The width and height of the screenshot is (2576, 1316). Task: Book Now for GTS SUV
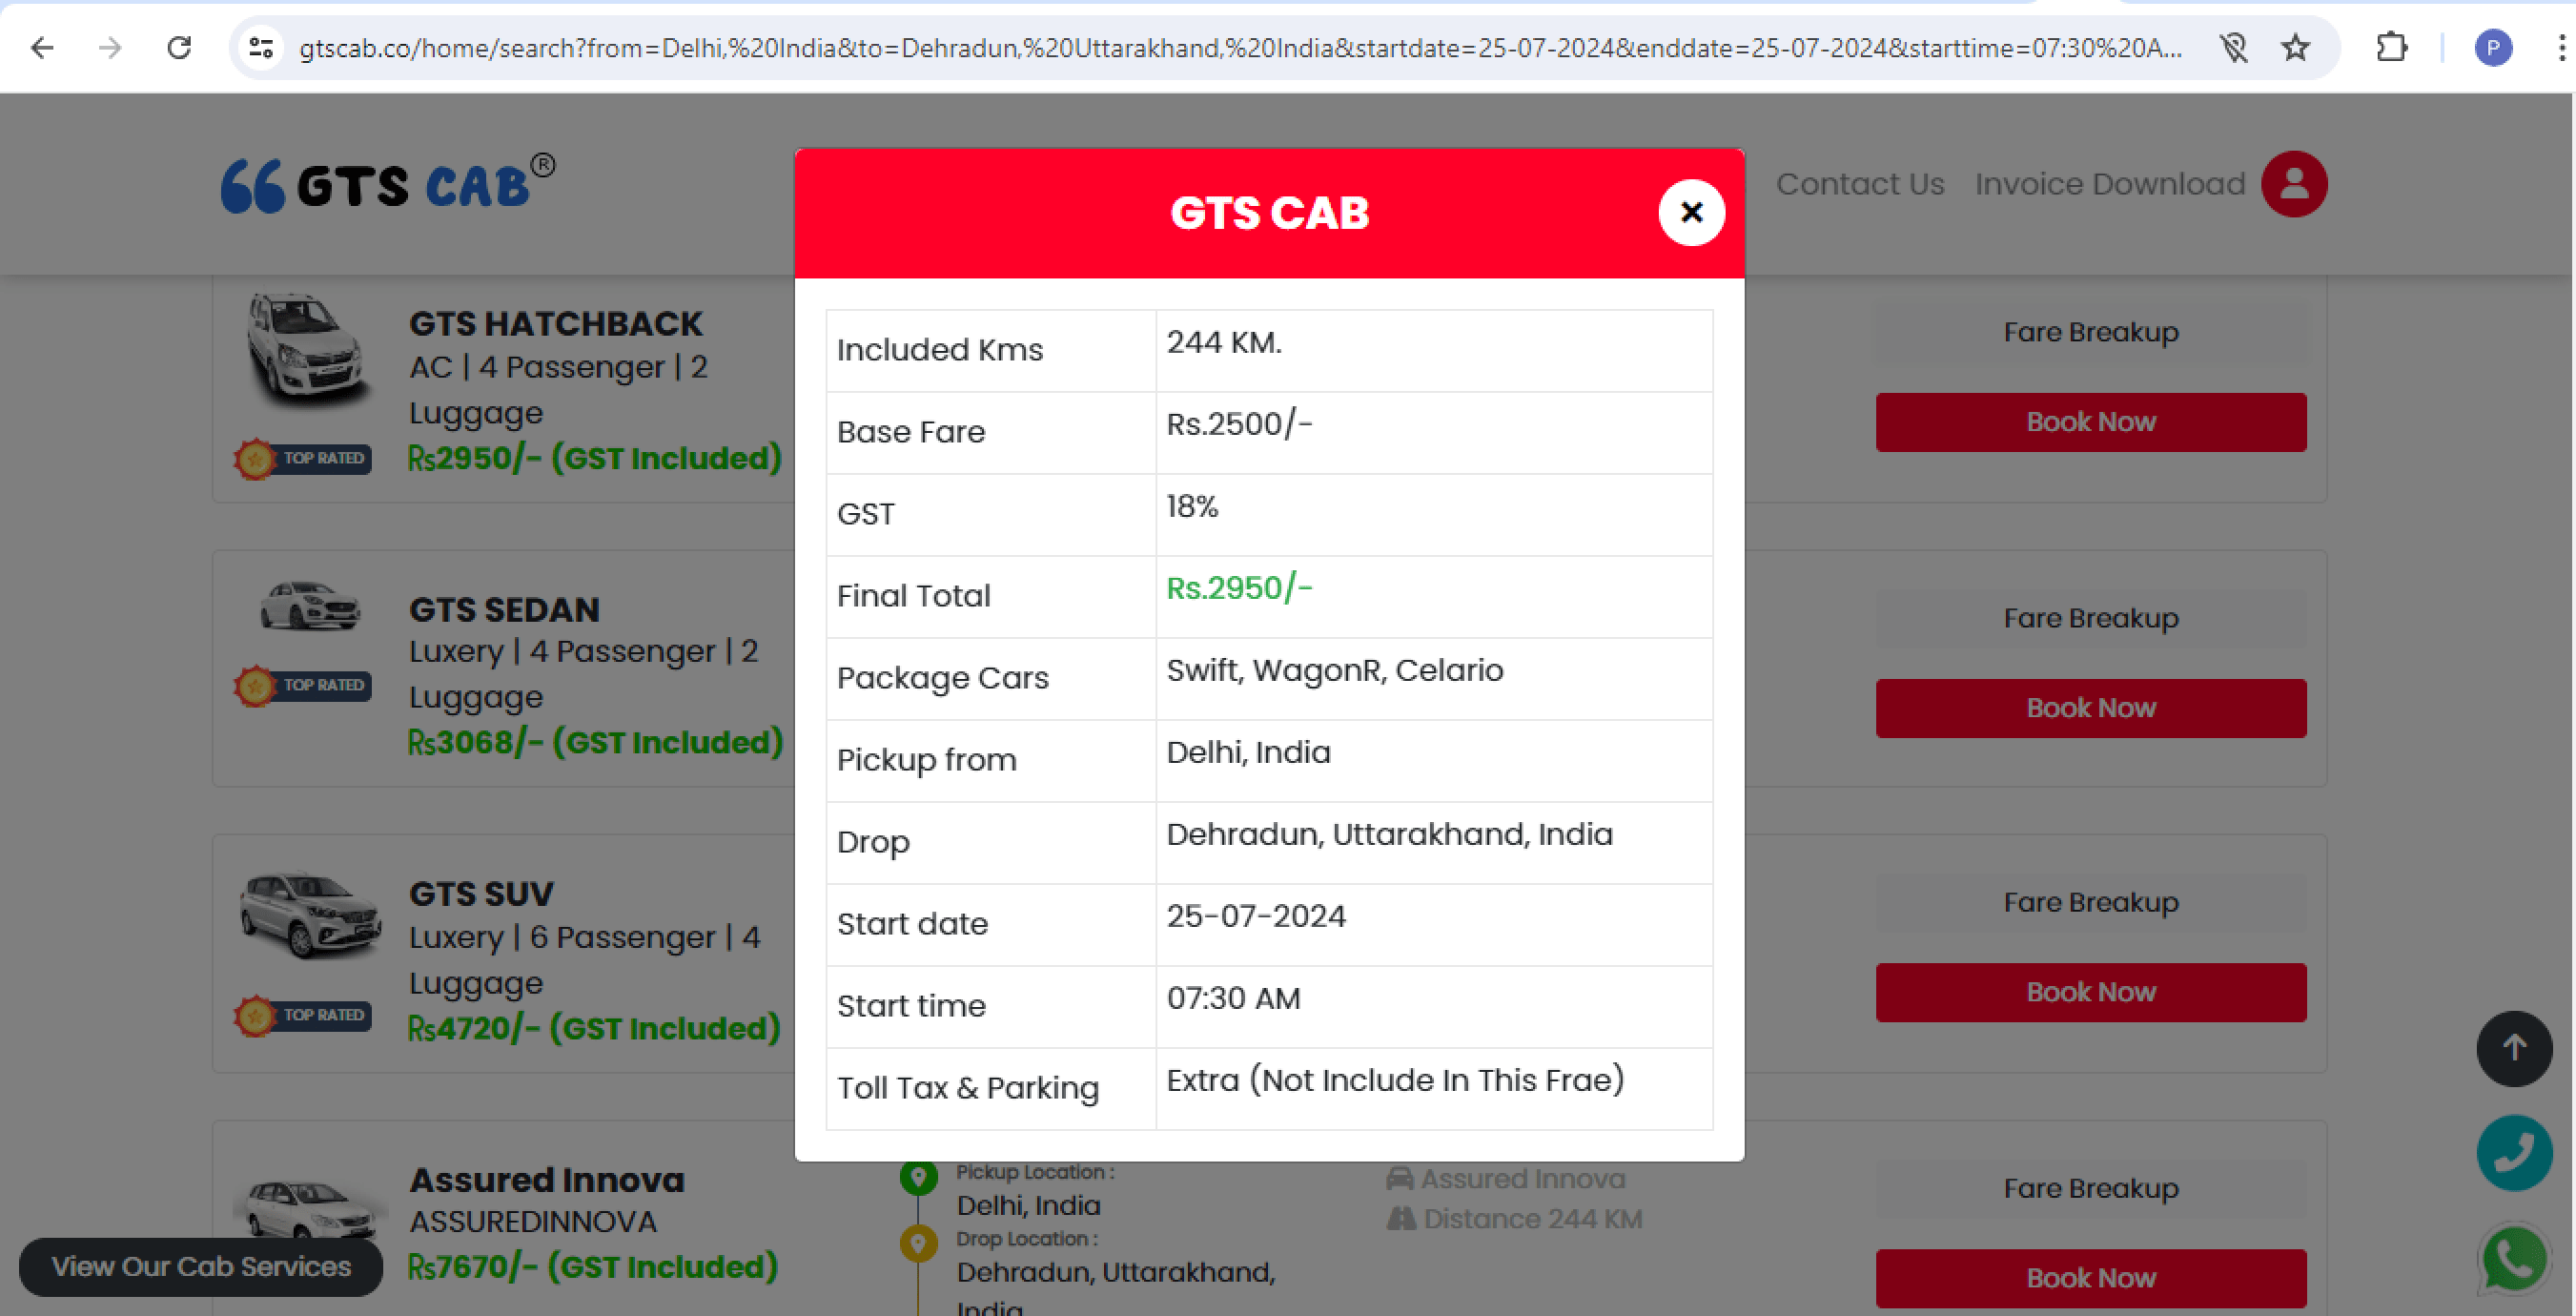2090,992
